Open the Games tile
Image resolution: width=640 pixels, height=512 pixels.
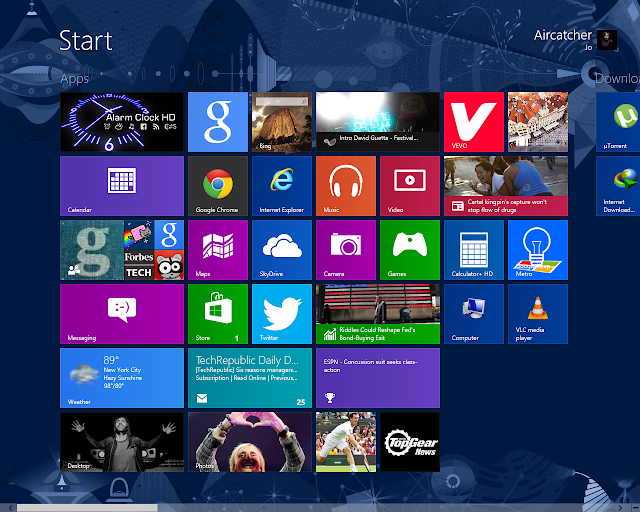tap(410, 250)
